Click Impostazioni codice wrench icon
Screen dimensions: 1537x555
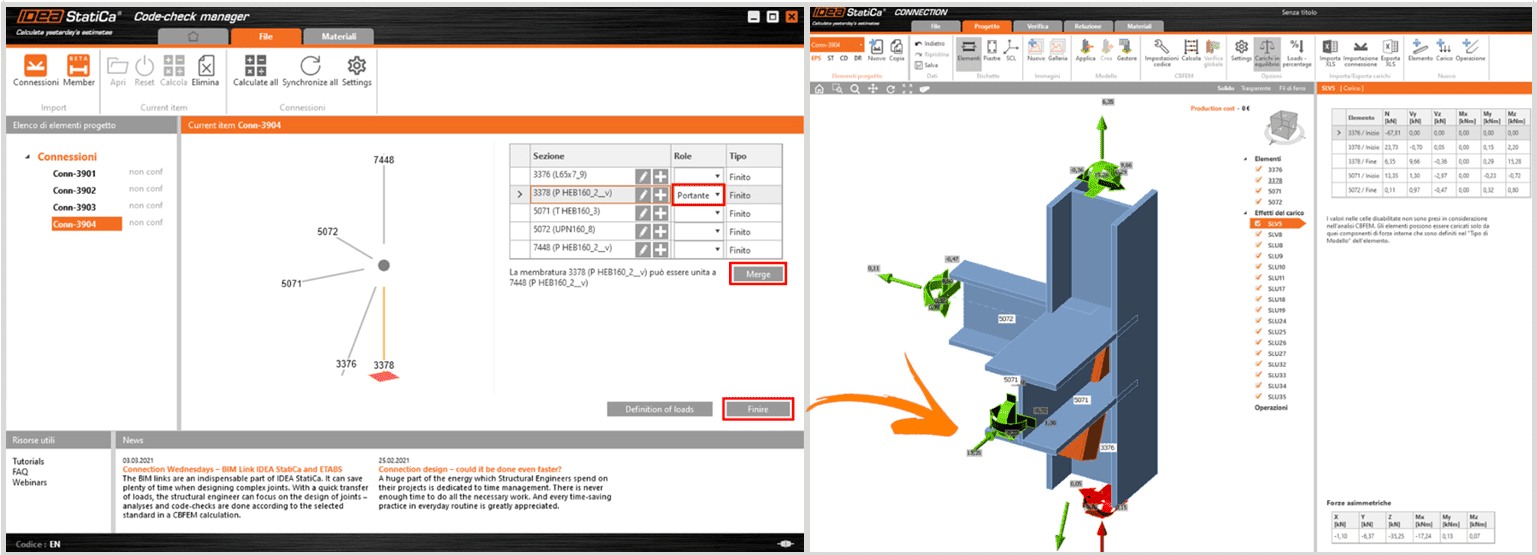1161,46
